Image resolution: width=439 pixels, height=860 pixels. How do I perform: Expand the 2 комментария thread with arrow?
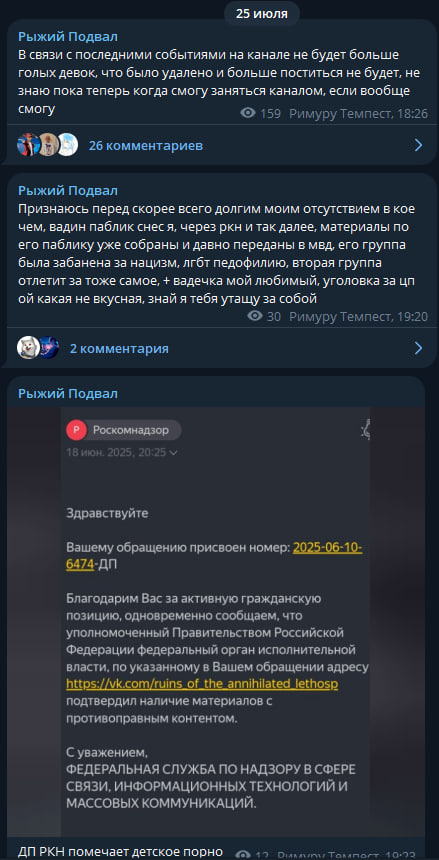point(418,348)
